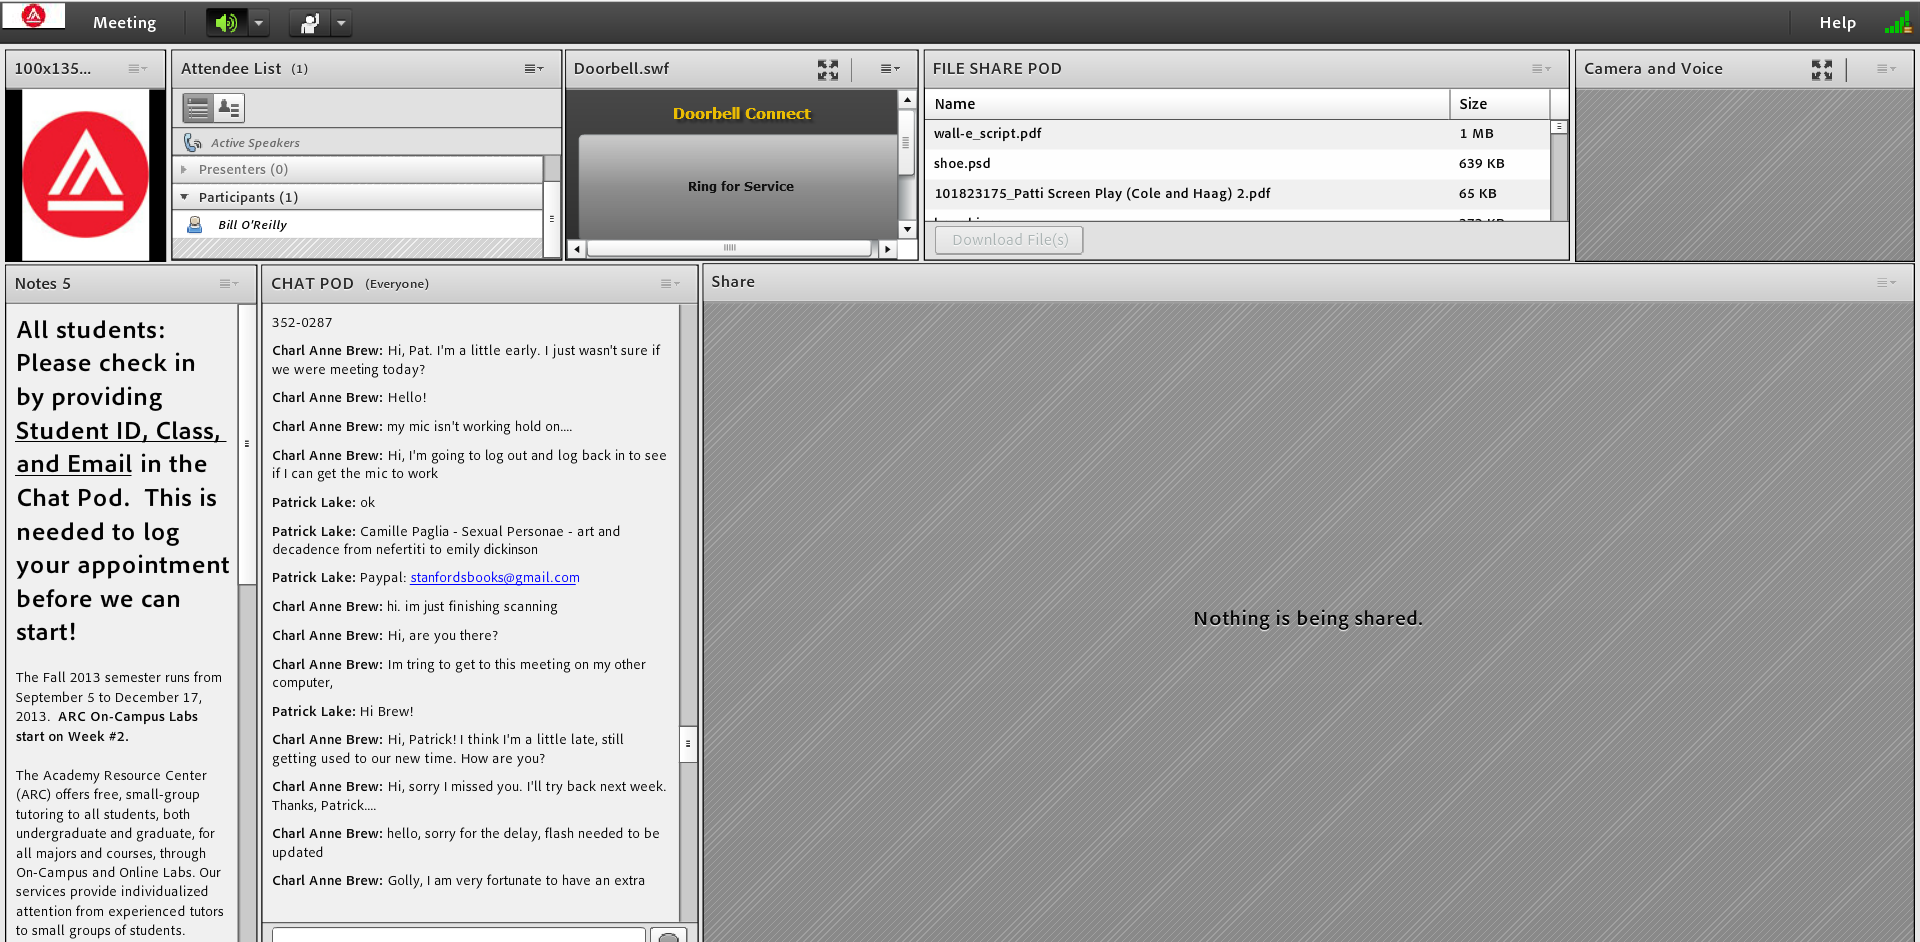Click Doorbell pod scroll left arrow
1920x942 pixels.
pos(576,248)
